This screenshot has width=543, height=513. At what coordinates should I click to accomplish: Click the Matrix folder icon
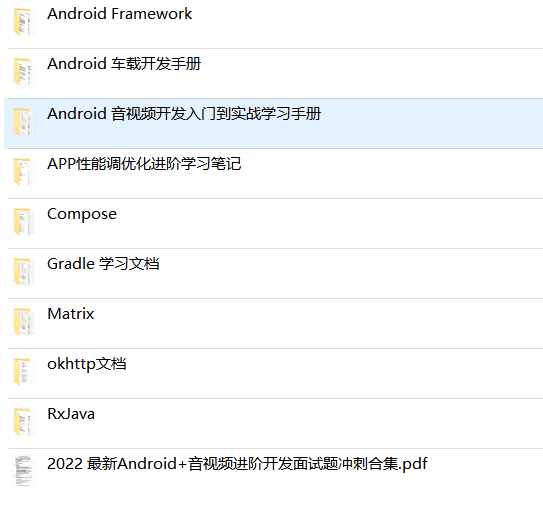pyautogui.click(x=24, y=322)
